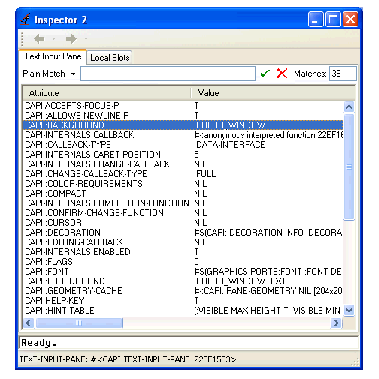Click the Matches label
The height and width of the screenshot is (379, 379).
(x=310, y=74)
